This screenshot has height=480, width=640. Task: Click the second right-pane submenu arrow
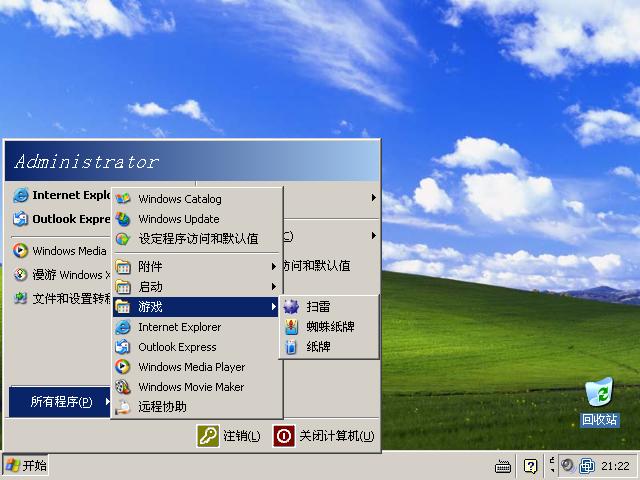coord(373,236)
